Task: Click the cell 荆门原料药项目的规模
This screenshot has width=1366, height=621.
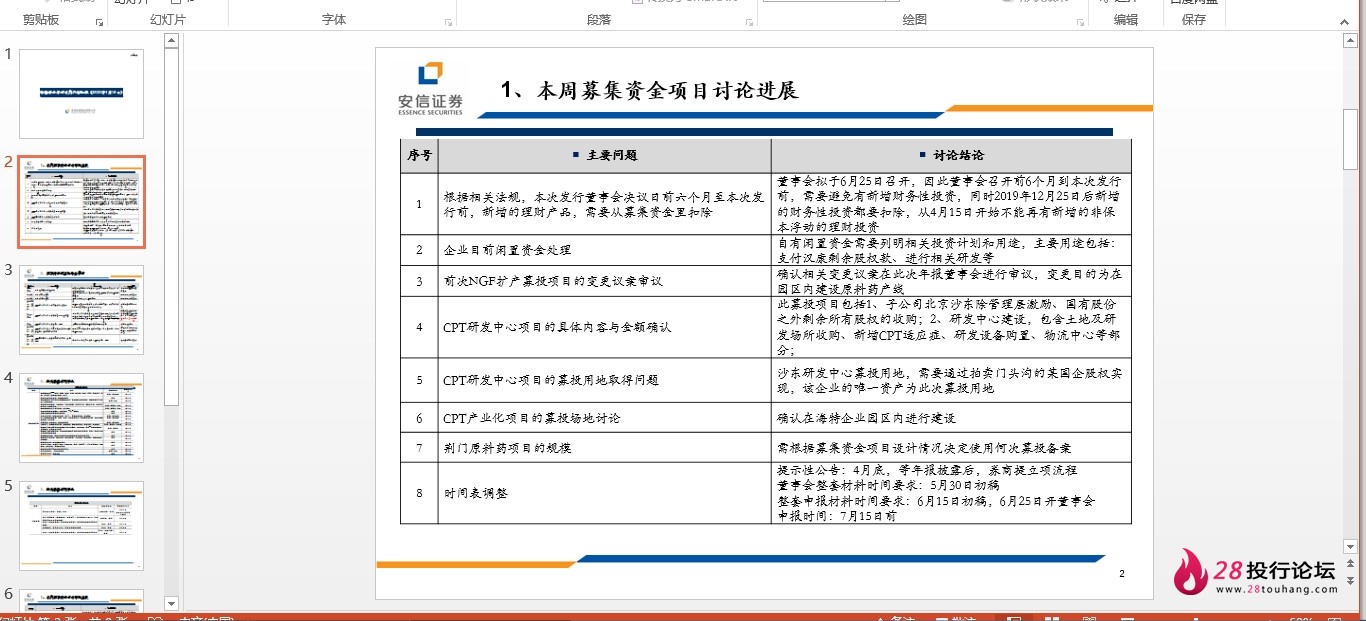Action: pos(604,448)
